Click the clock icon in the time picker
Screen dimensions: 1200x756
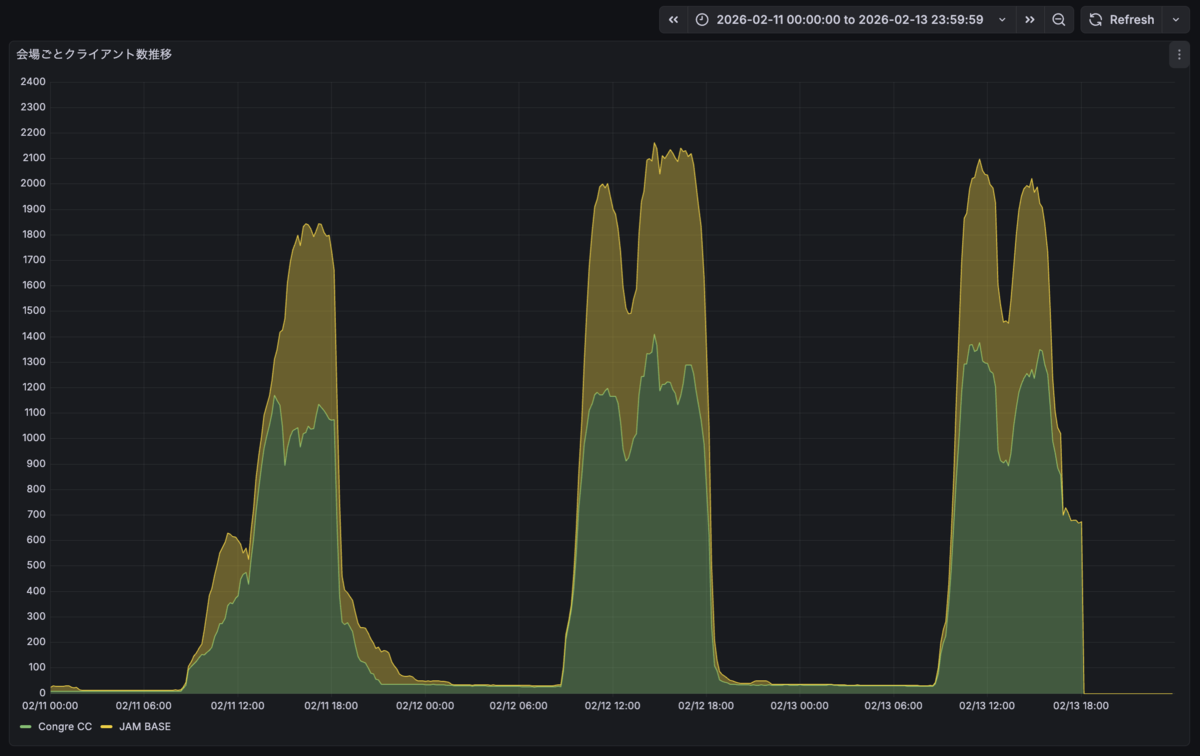[702, 20]
